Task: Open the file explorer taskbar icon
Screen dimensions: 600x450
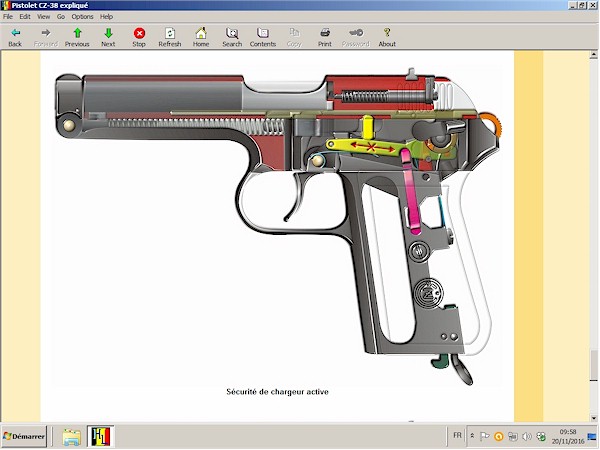Action: coord(72,437)
